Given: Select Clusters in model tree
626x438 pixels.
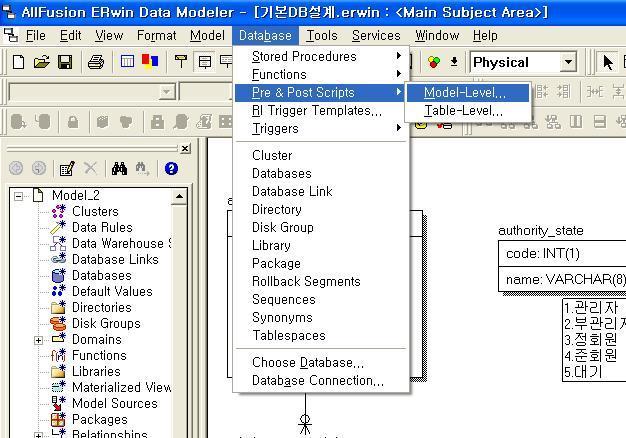Looking at the screenshot, I should point(95,211).
